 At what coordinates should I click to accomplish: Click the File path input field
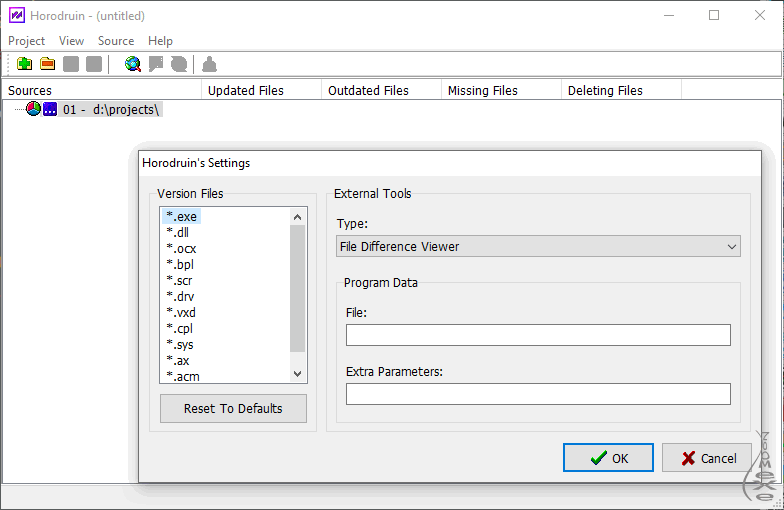coord(538,334)
